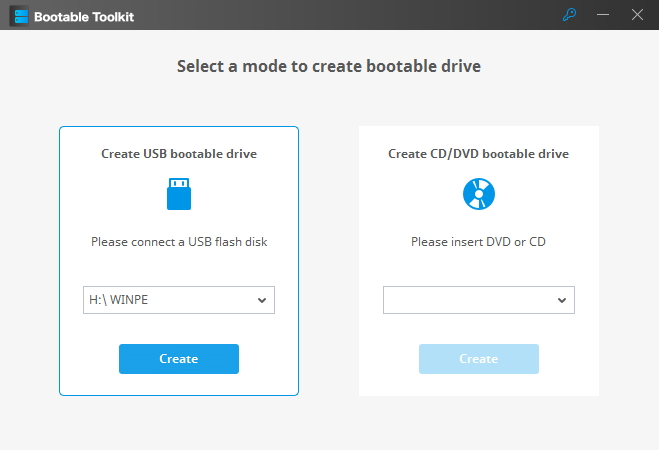Click the Bootable Toolkit title text
659x450 pixels.
(84, 17)
